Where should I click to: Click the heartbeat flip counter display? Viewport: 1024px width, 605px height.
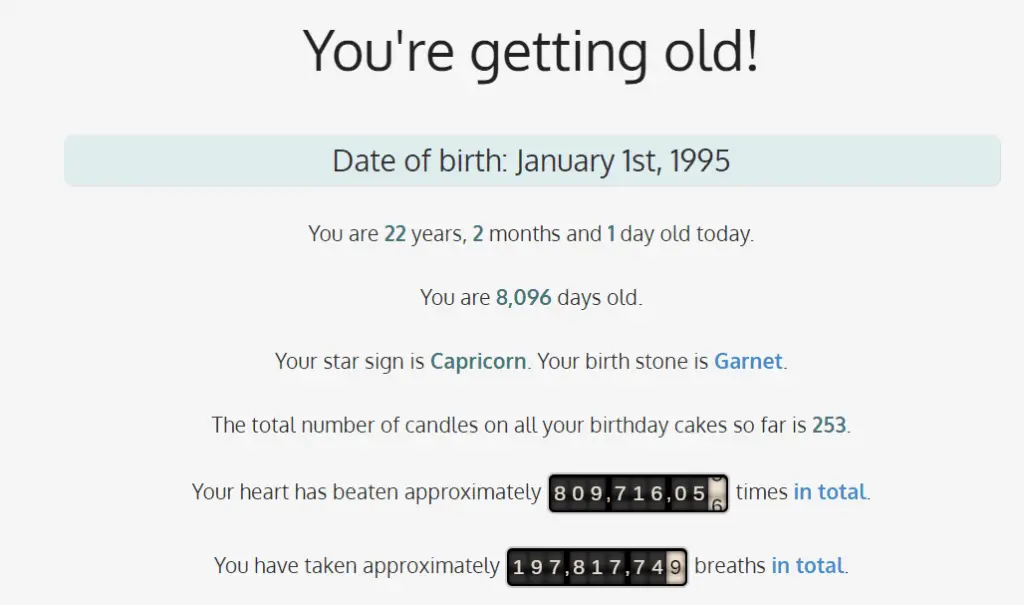pyautogui.click(x=638, y=493)
